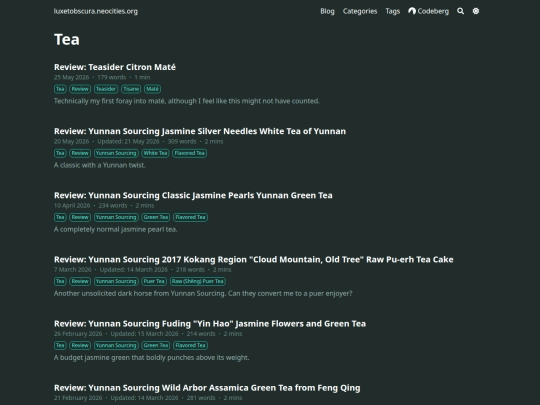Click the luxetobscura.neocities.org site title
The width and height of the screenshot is (540, 405).
[x=96, y=11]
